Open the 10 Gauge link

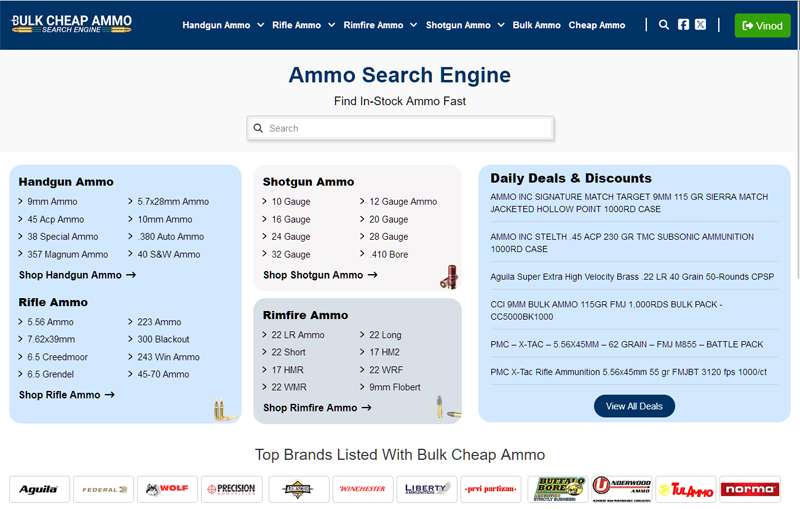pos(291,201)
